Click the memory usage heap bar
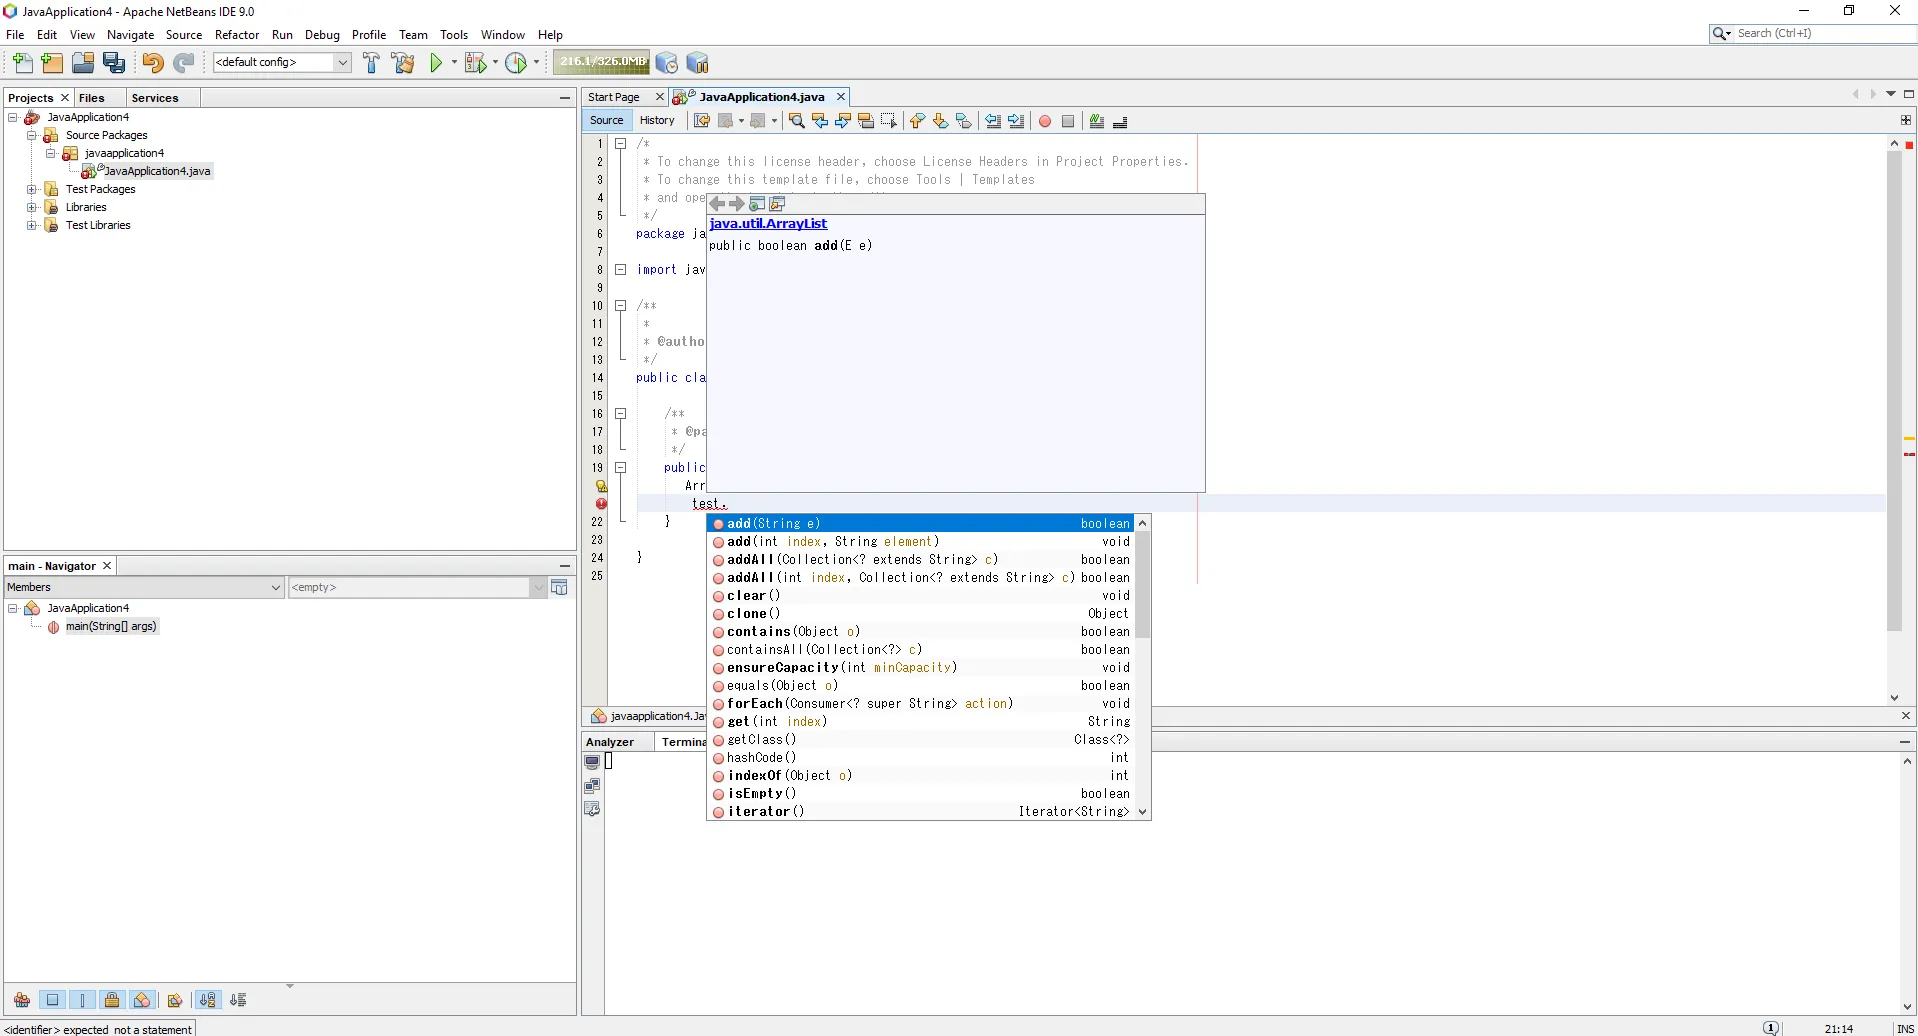The image size is (1918, 1036). pos(601,62)
